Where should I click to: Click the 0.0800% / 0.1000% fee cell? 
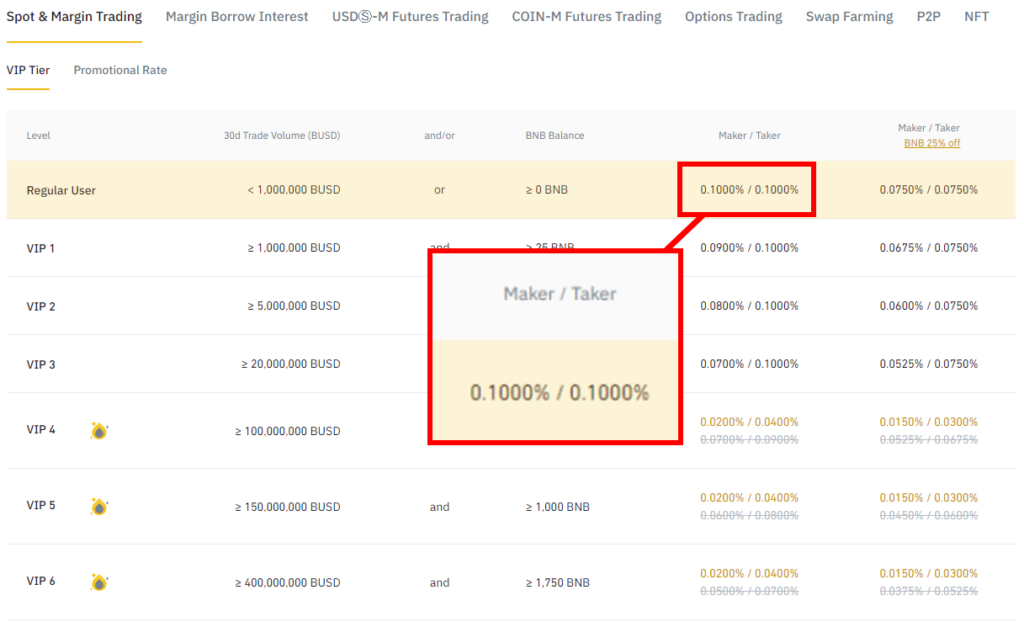click(x=749, y=306)
